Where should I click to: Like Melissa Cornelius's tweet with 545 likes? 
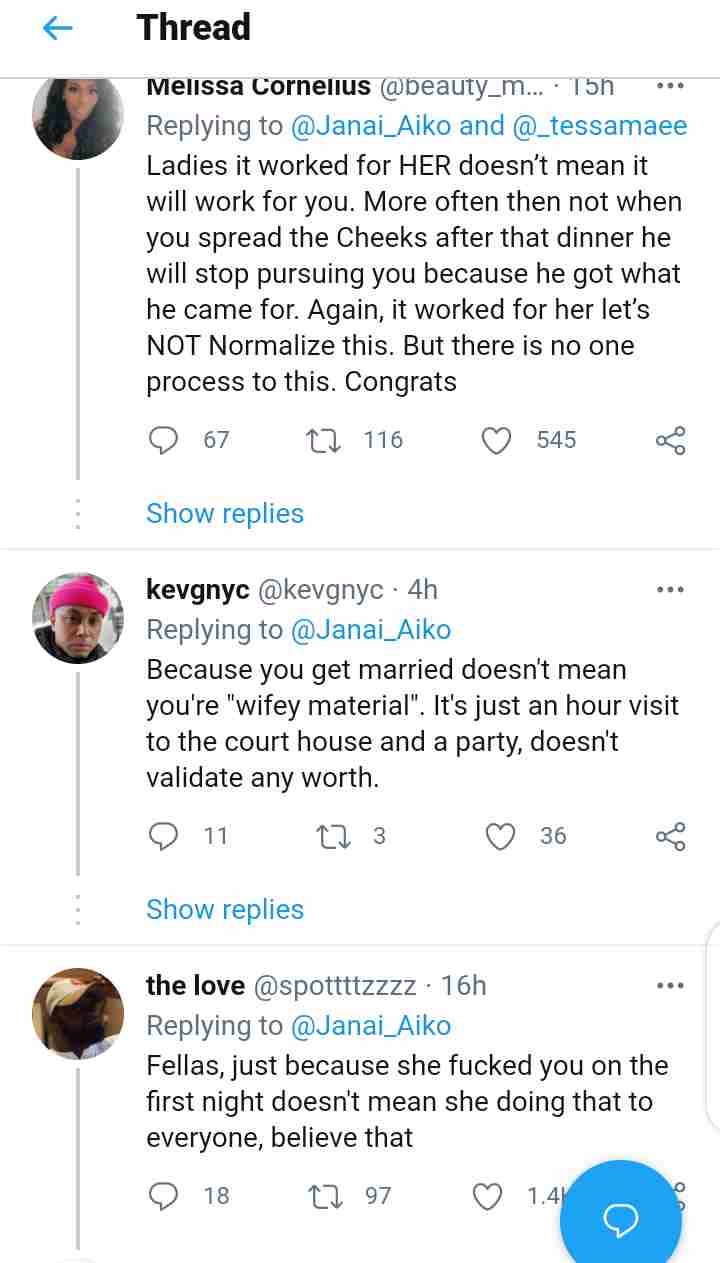[497, 440]
